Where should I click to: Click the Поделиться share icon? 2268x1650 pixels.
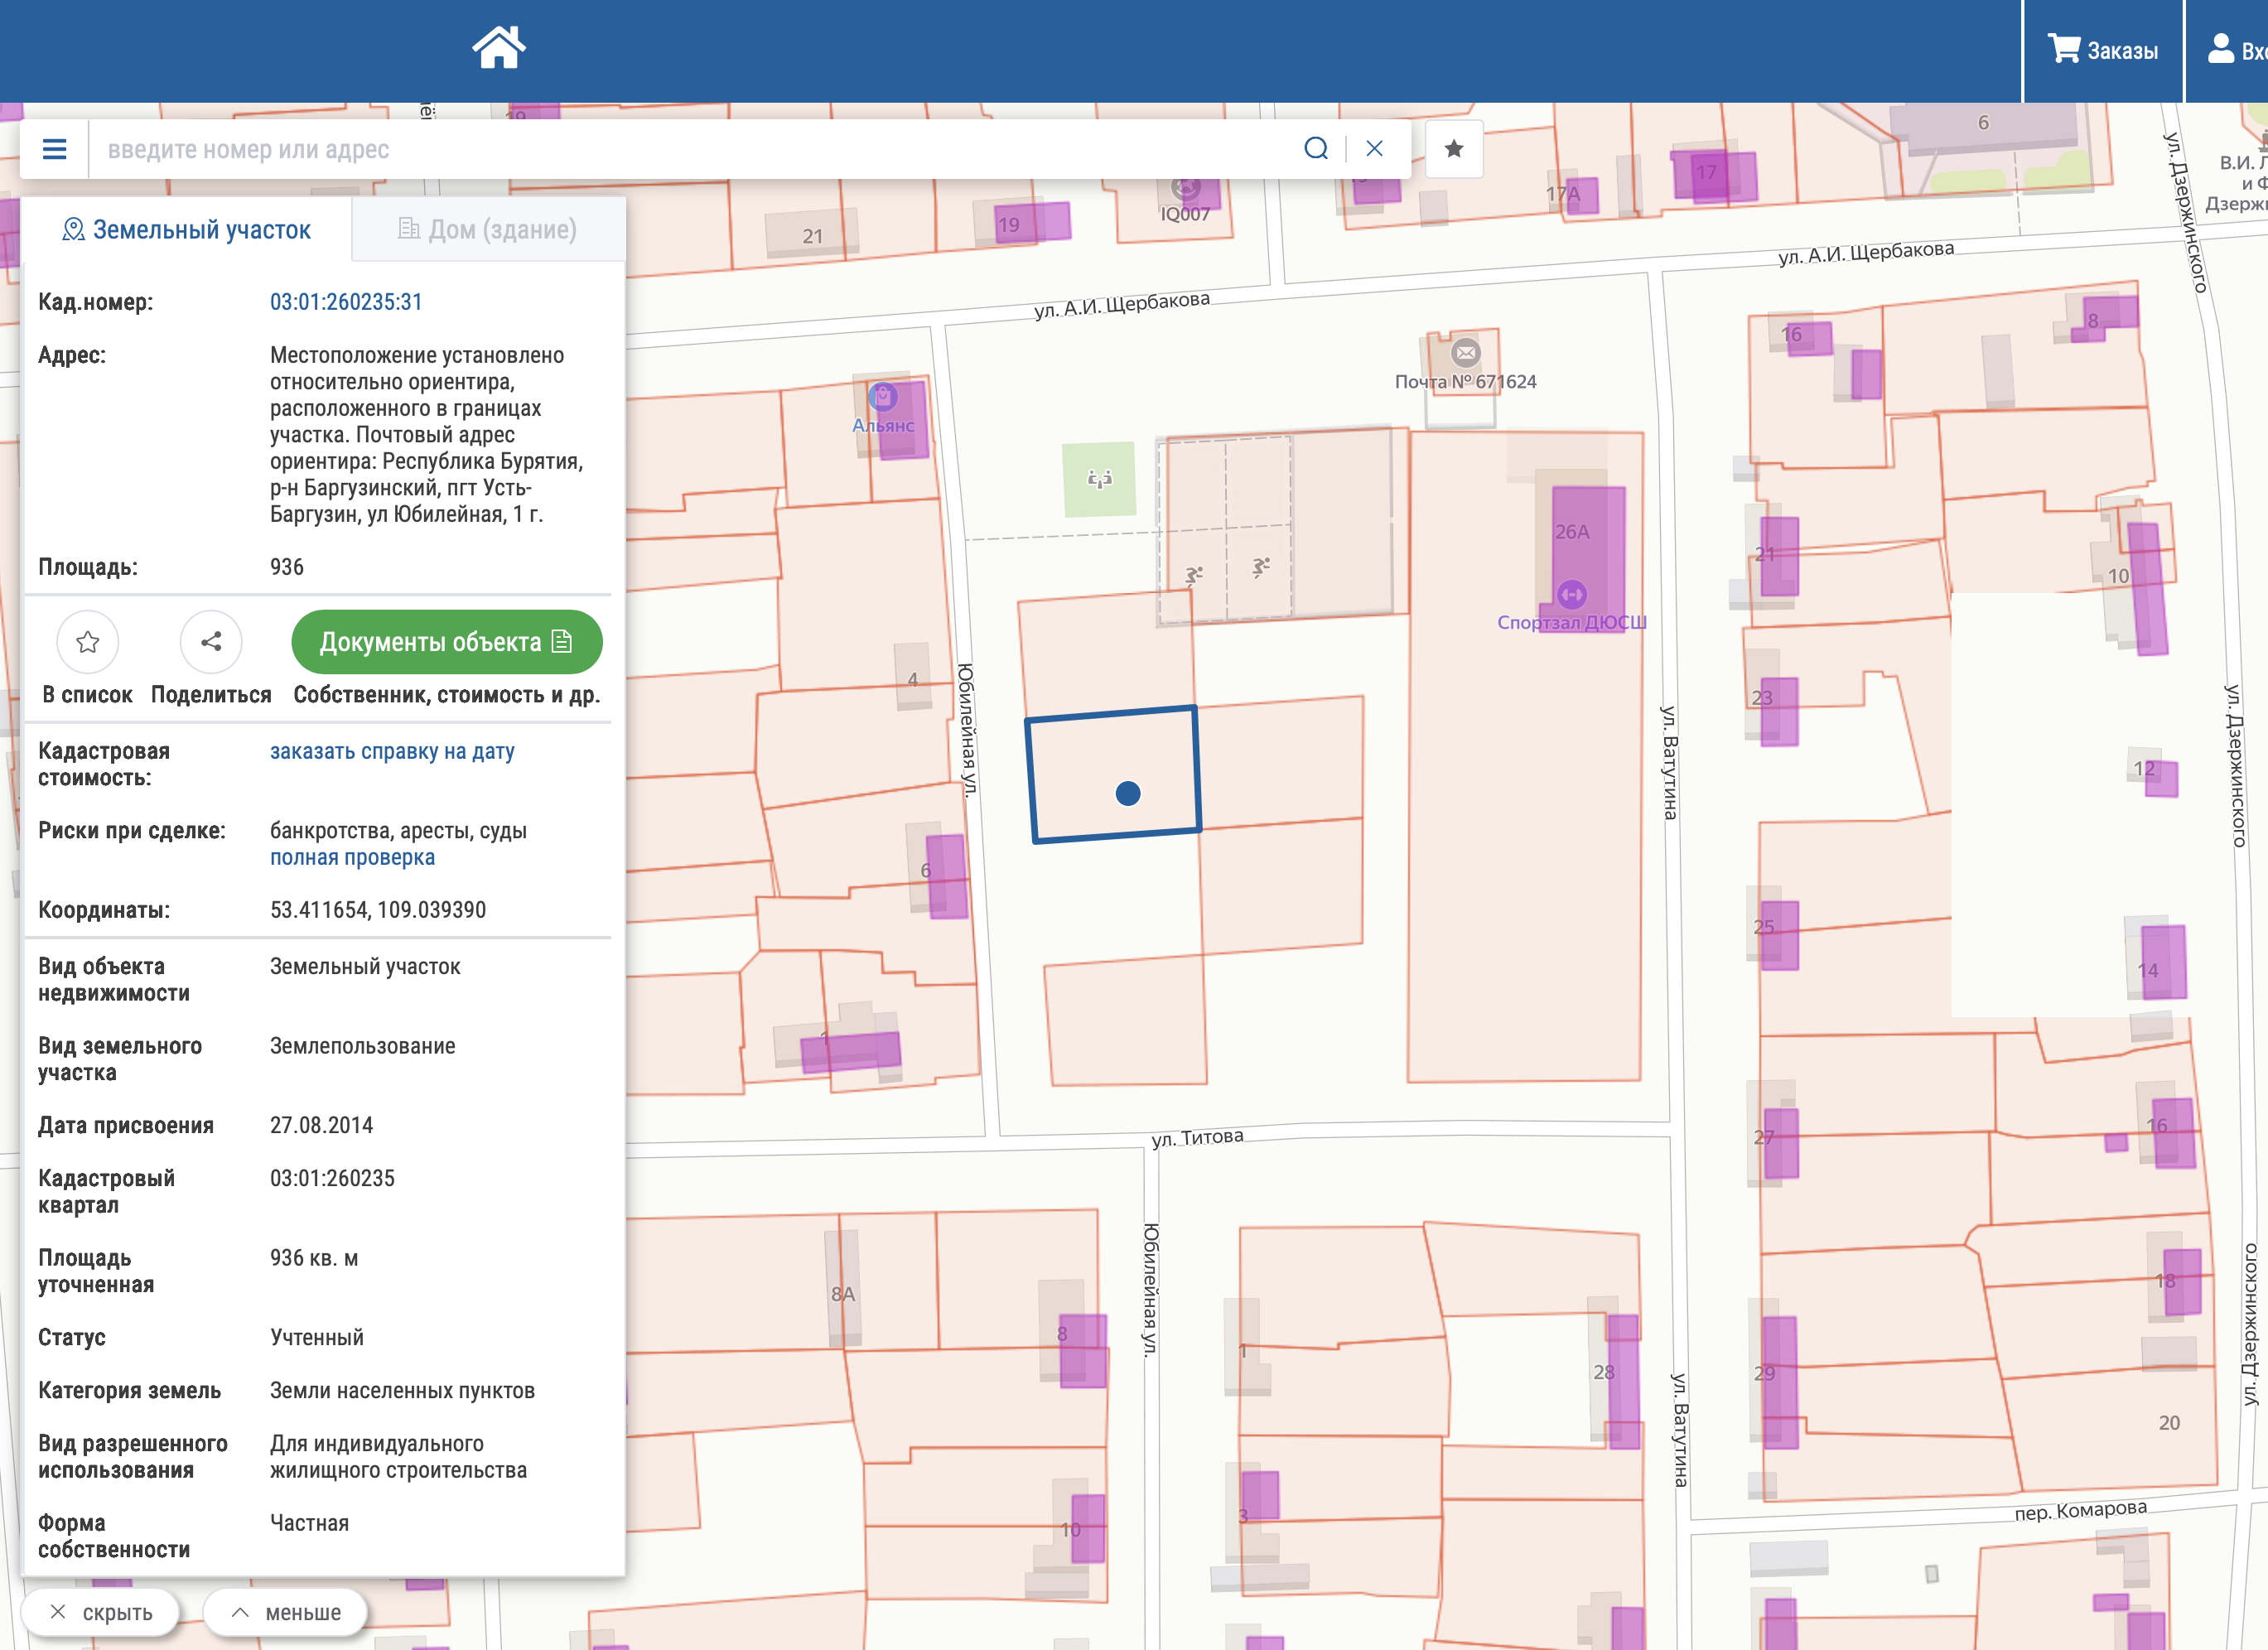[x=211, y=642]
